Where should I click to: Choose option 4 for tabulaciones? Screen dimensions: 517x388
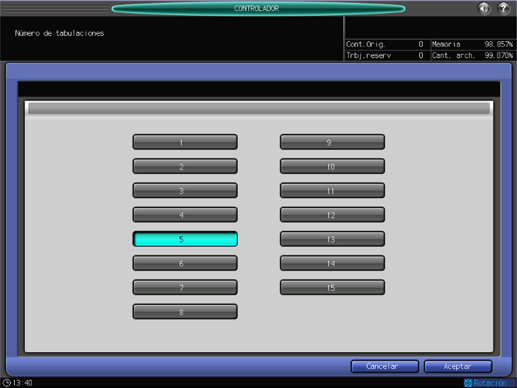(185, 215)
